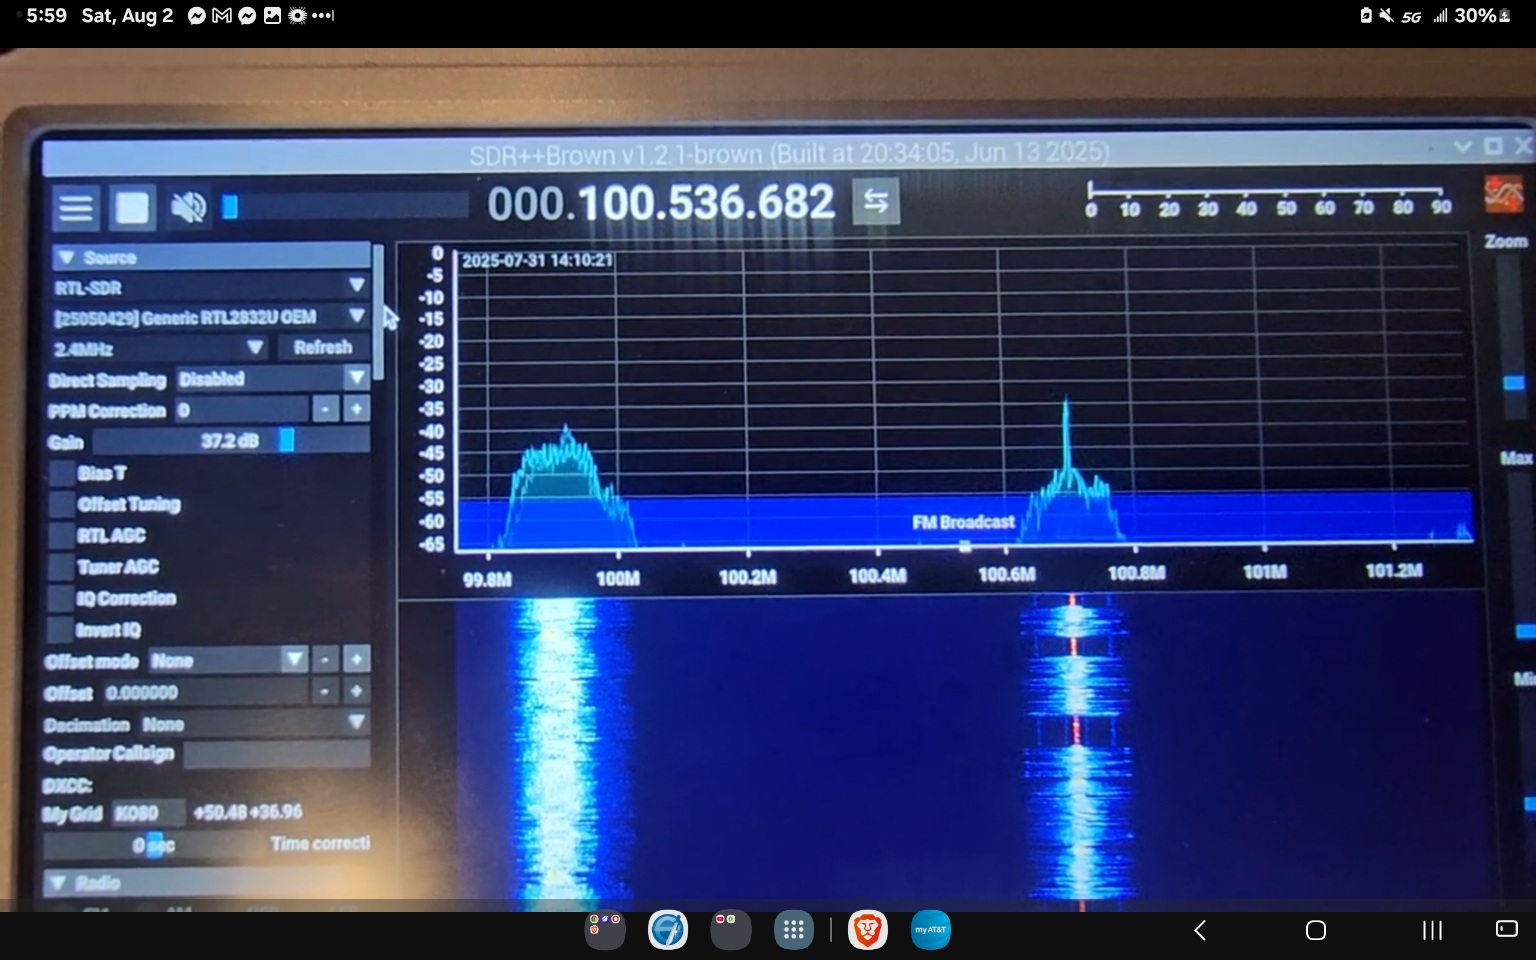This screenshot has width=1536, height=960.
Task: Tap the recent apps navigation button
Action: [x=1432, y=930]
